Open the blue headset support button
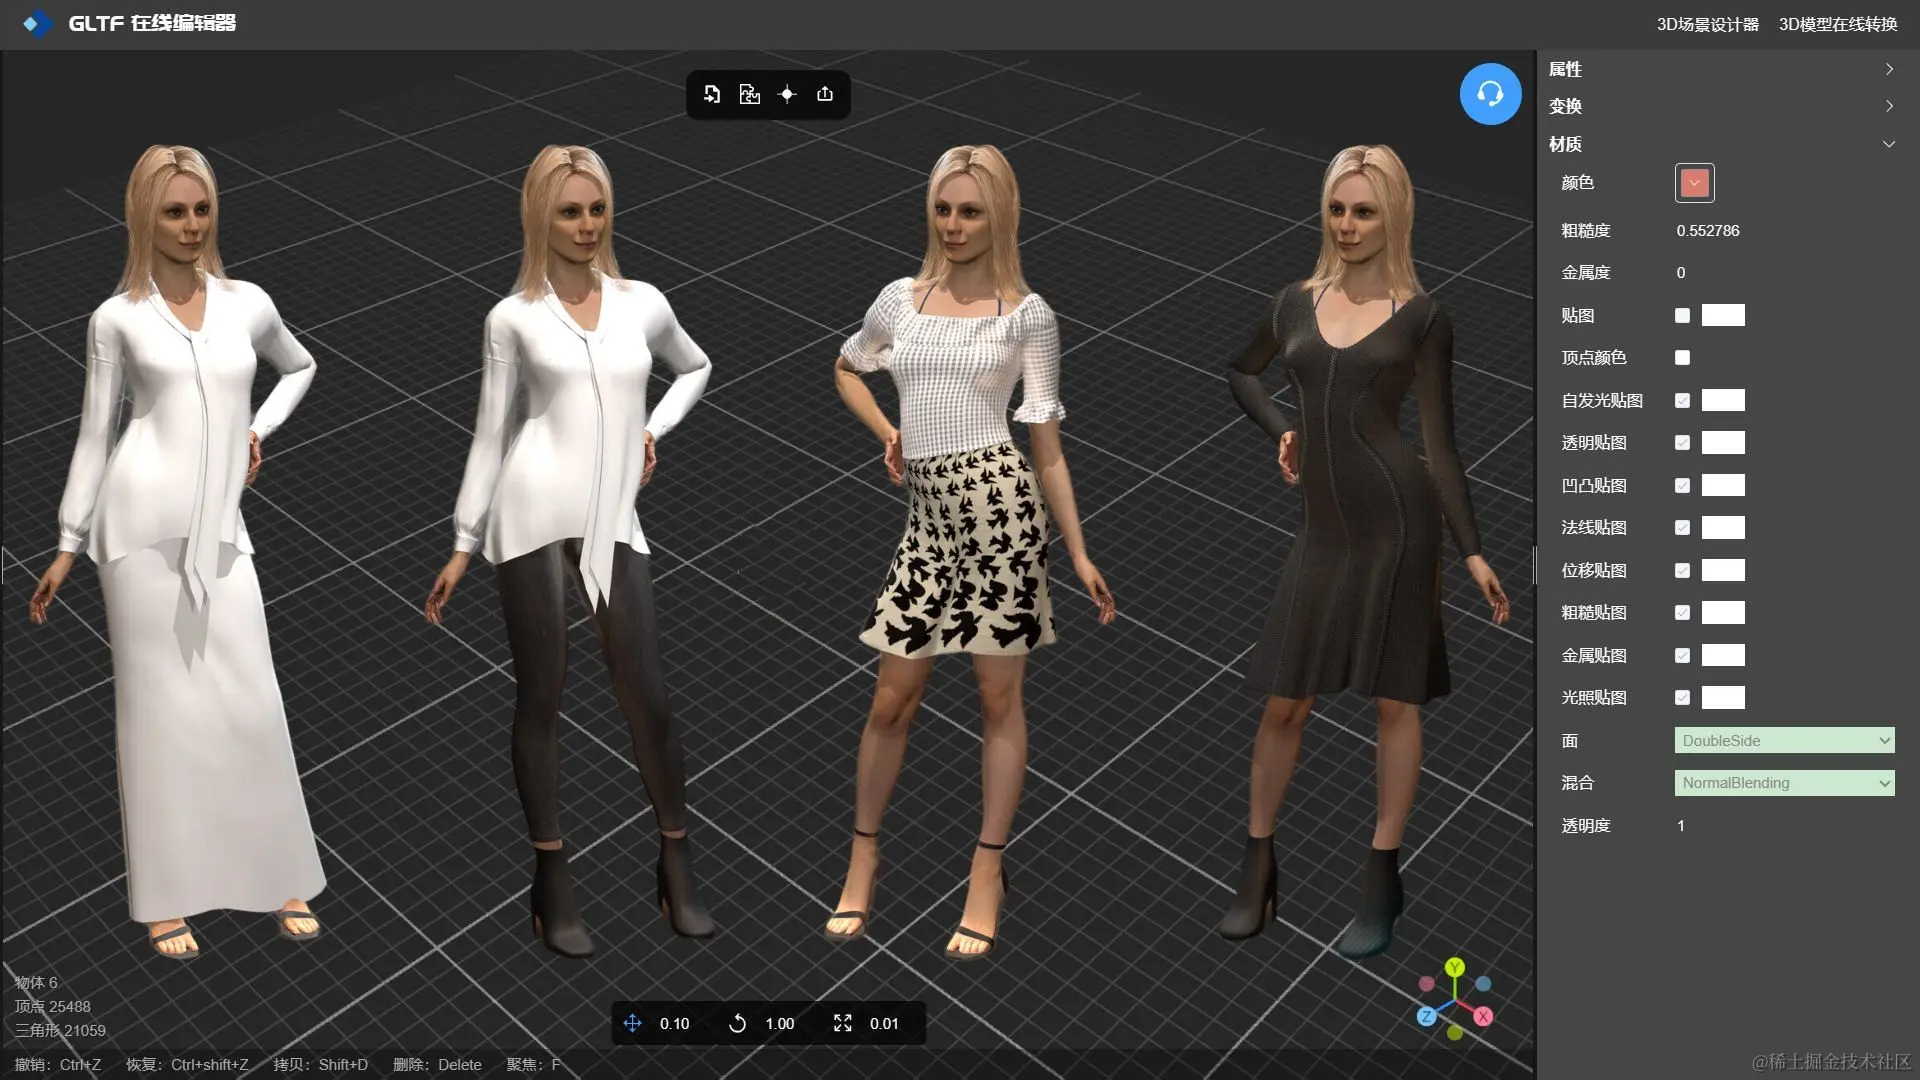Viewport: 1920px width, 1080px height. [x=1490, y=94]
